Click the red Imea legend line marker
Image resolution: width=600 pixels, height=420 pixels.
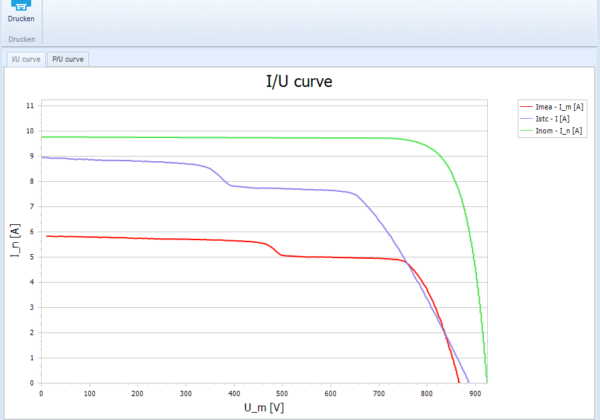(526, 107)
